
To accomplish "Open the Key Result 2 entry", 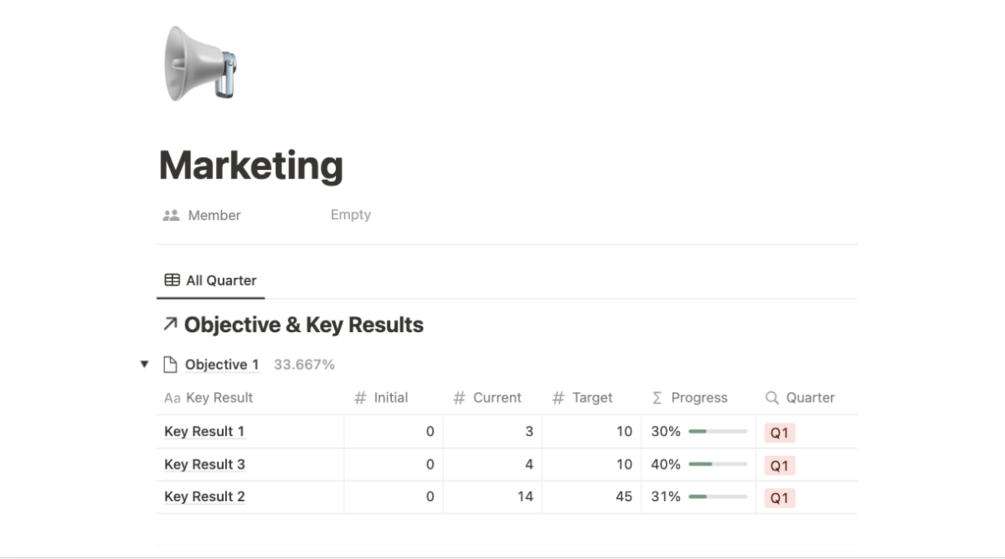I will click(205, 497).
